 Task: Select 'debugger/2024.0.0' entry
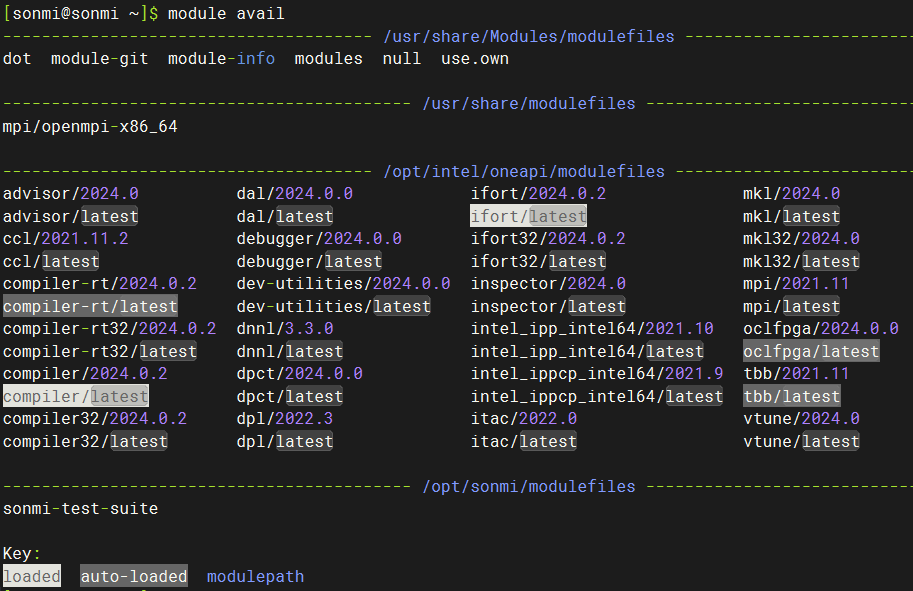(319, 239)
